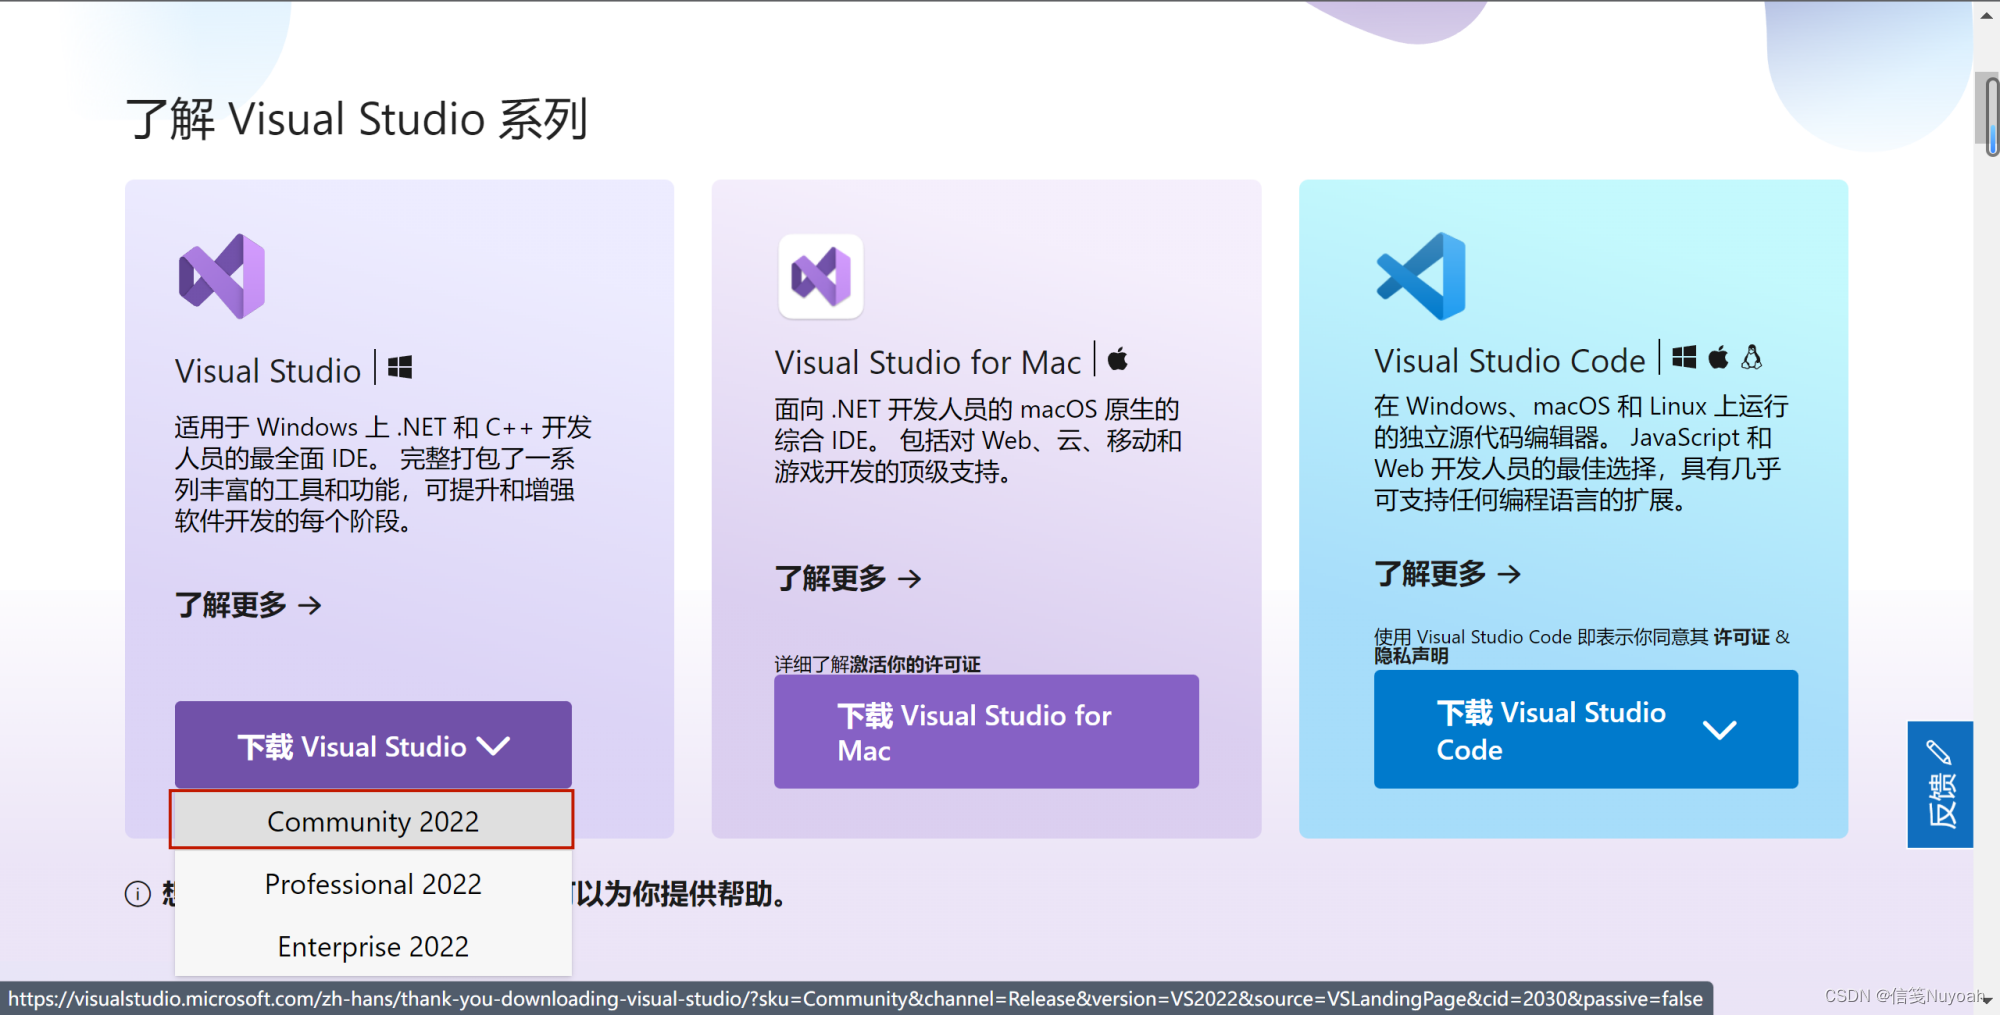Select Community 2022 from download menu

pyautogui.click(x=372, y=821)
